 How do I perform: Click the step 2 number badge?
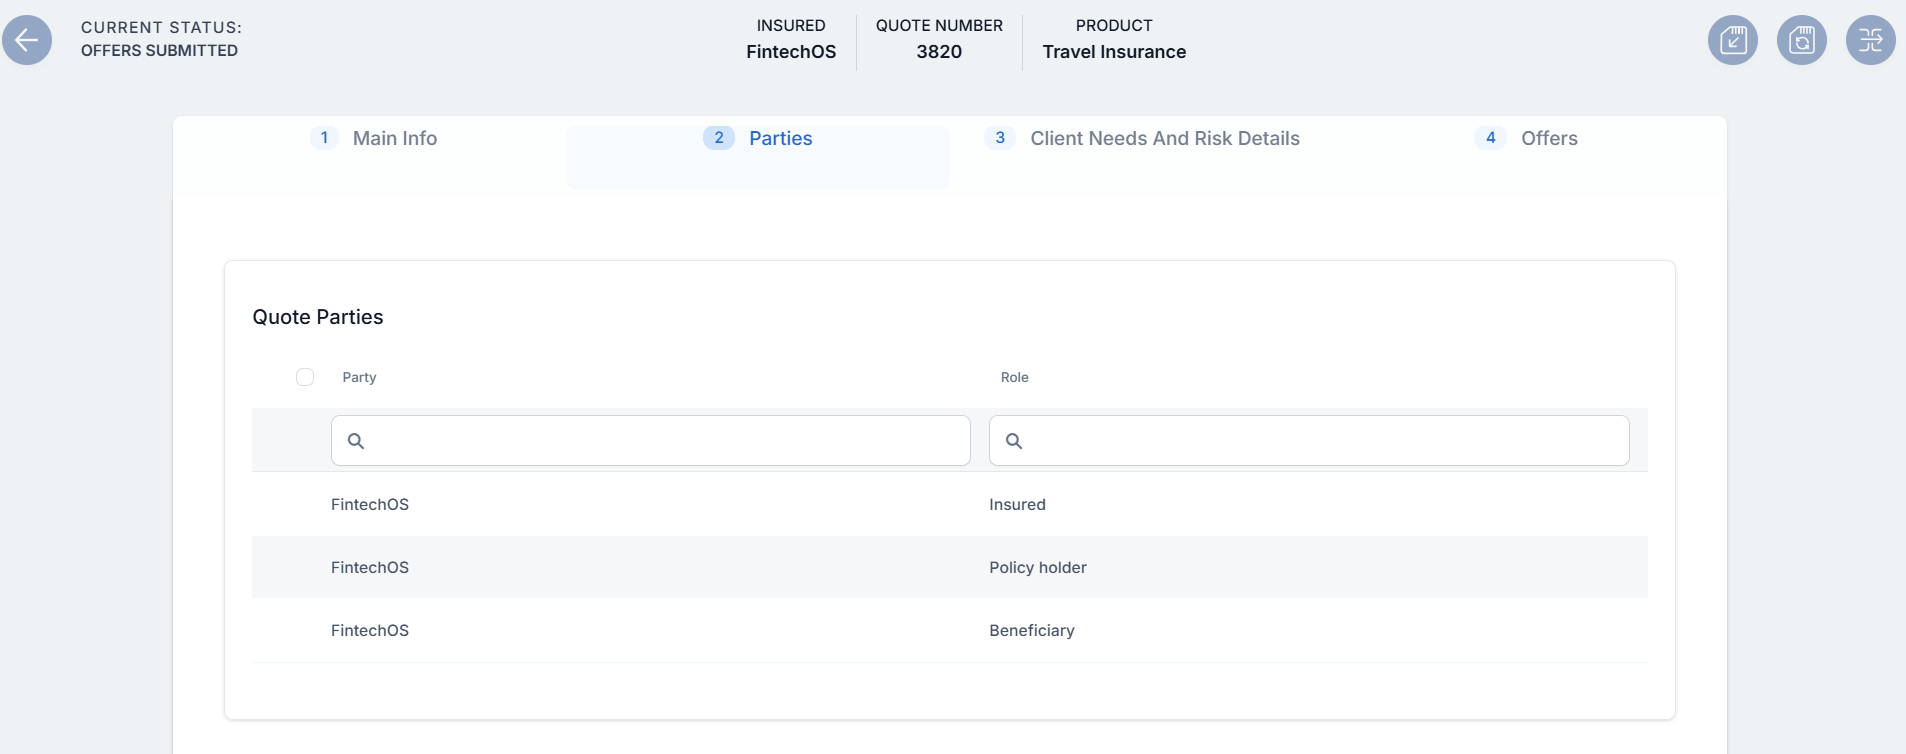tap(718, 138)
